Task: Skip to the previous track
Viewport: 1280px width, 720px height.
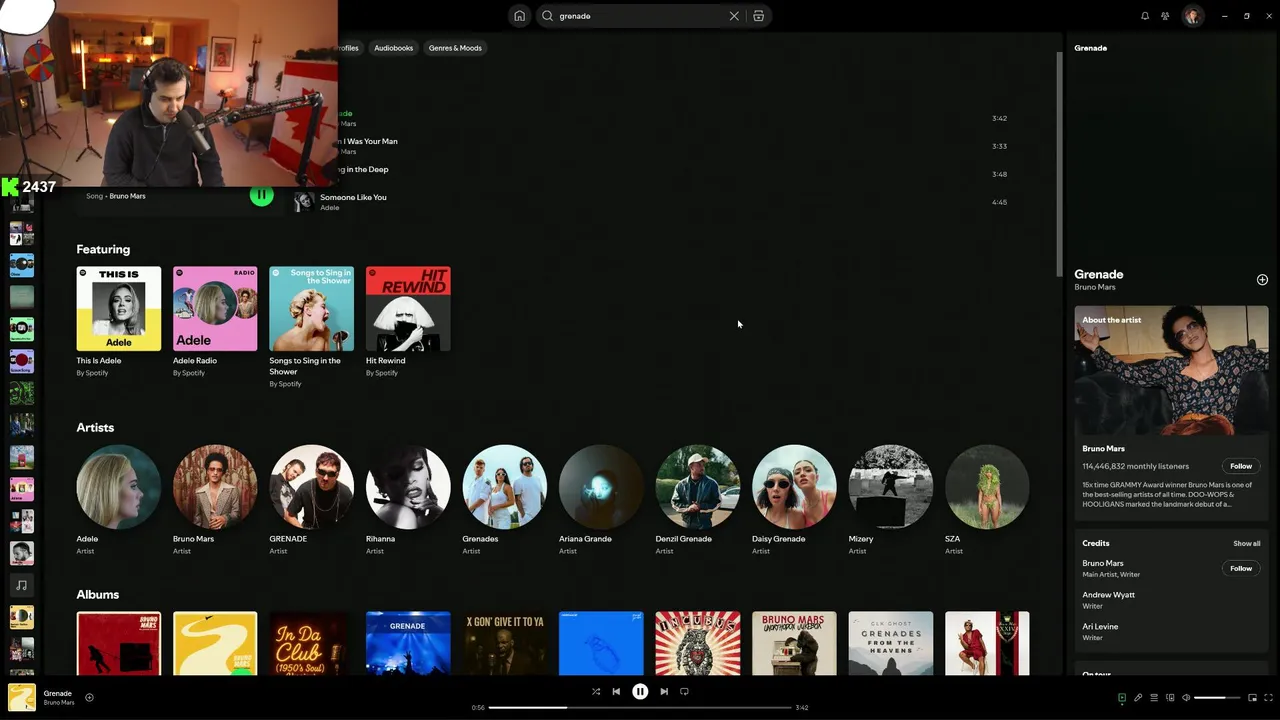Action: pyautogui.click(x=616, y=691)
